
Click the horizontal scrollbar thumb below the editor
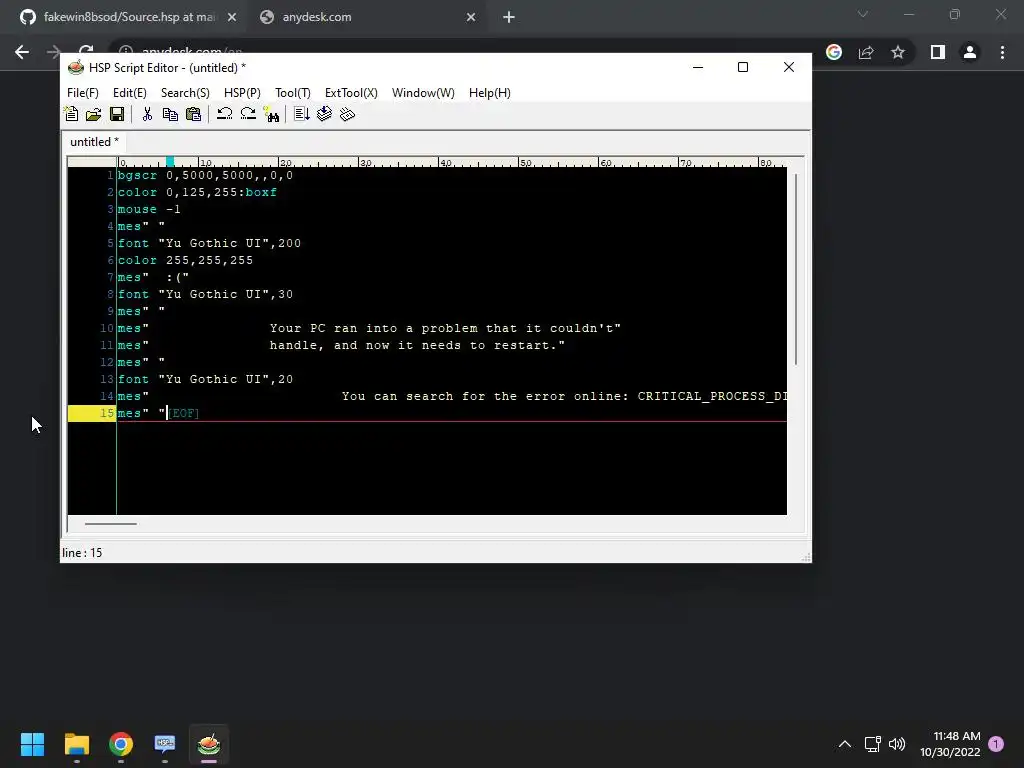[x=110, y=524]
